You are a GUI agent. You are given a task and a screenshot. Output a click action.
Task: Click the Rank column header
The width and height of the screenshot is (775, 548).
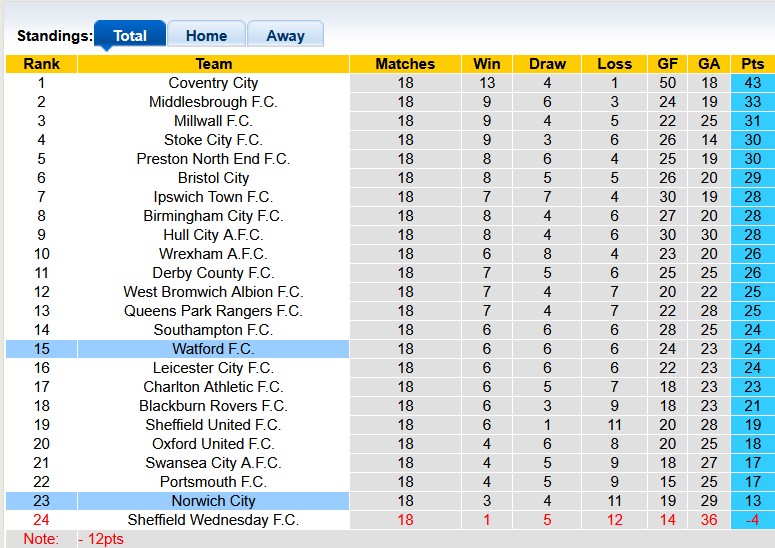click(x=41, y=64)
